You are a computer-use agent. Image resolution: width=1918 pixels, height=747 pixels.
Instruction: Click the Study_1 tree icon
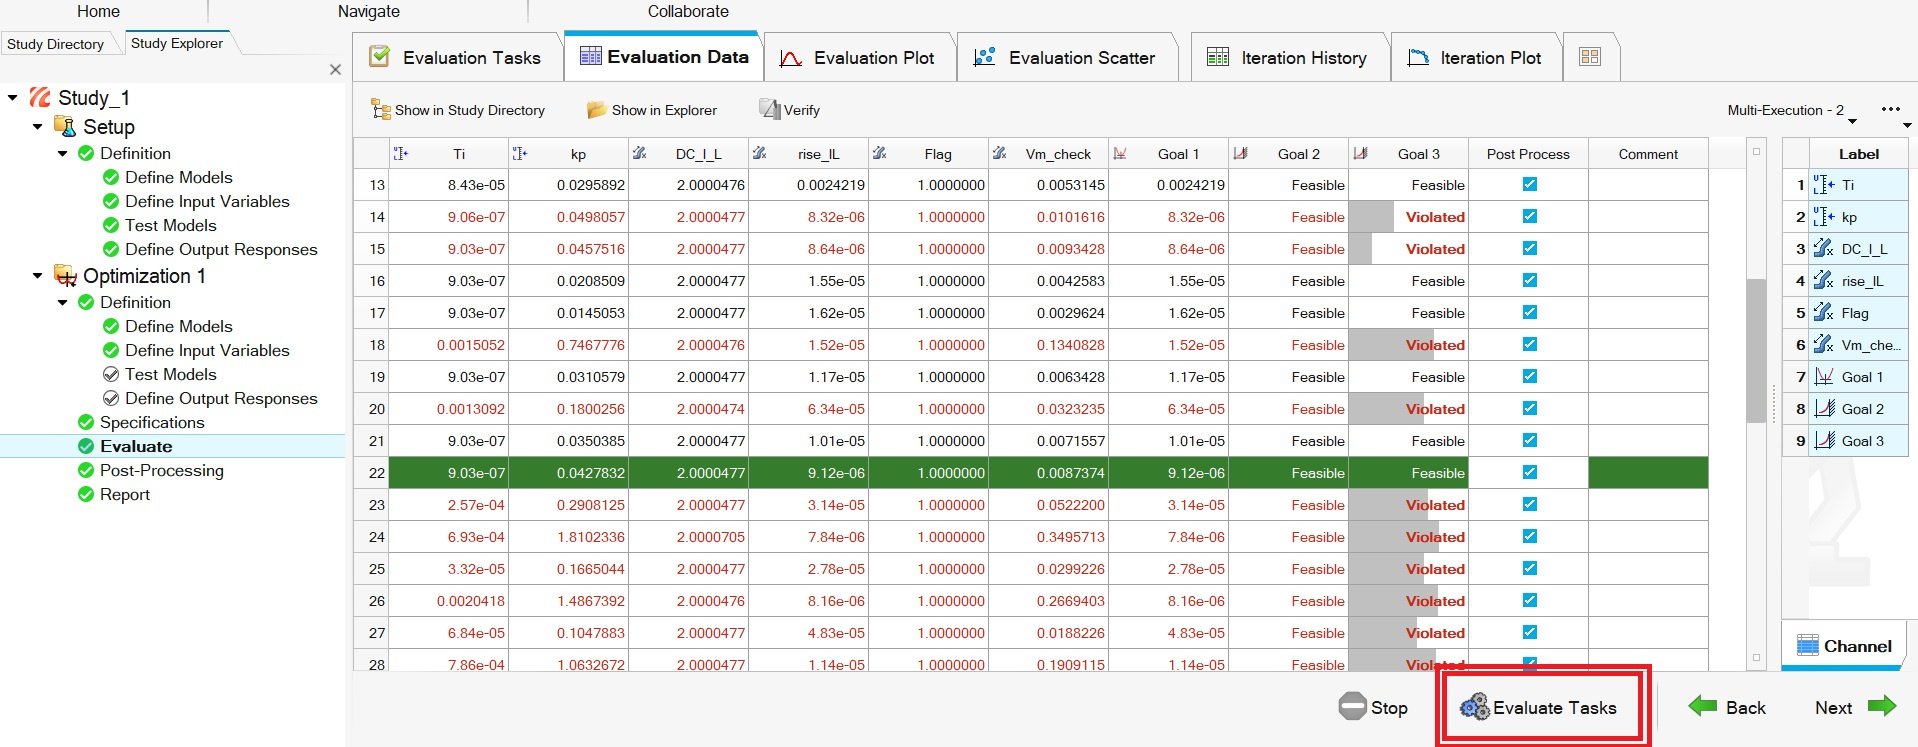(40, 97)
